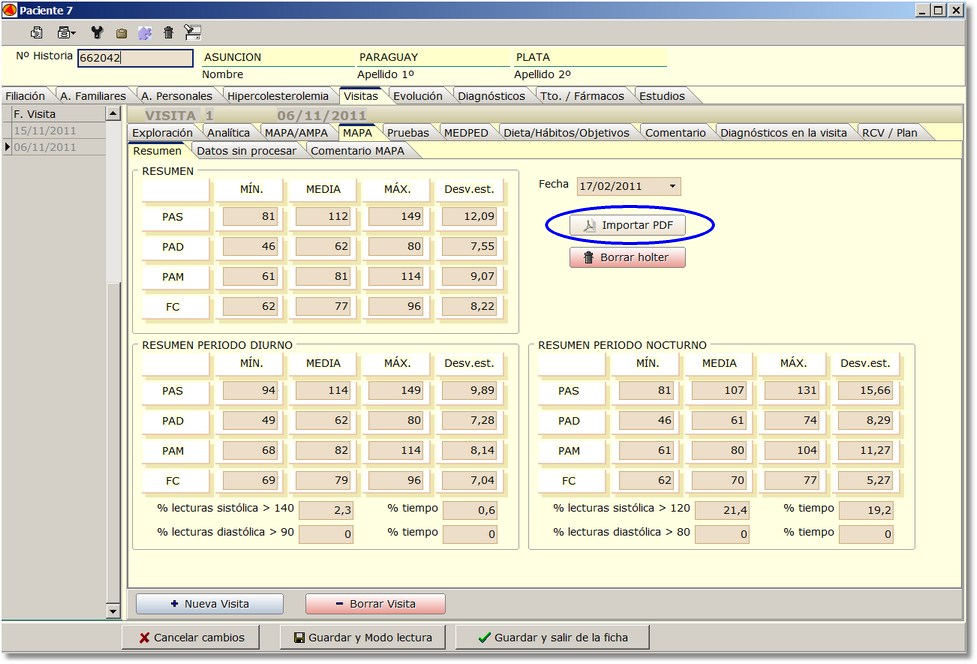Image resolution: width=977 pixels, height=664 pixels.
Task: Click RESUMEN PAS Desv.est. value 12,09
Action: point(469,216)
